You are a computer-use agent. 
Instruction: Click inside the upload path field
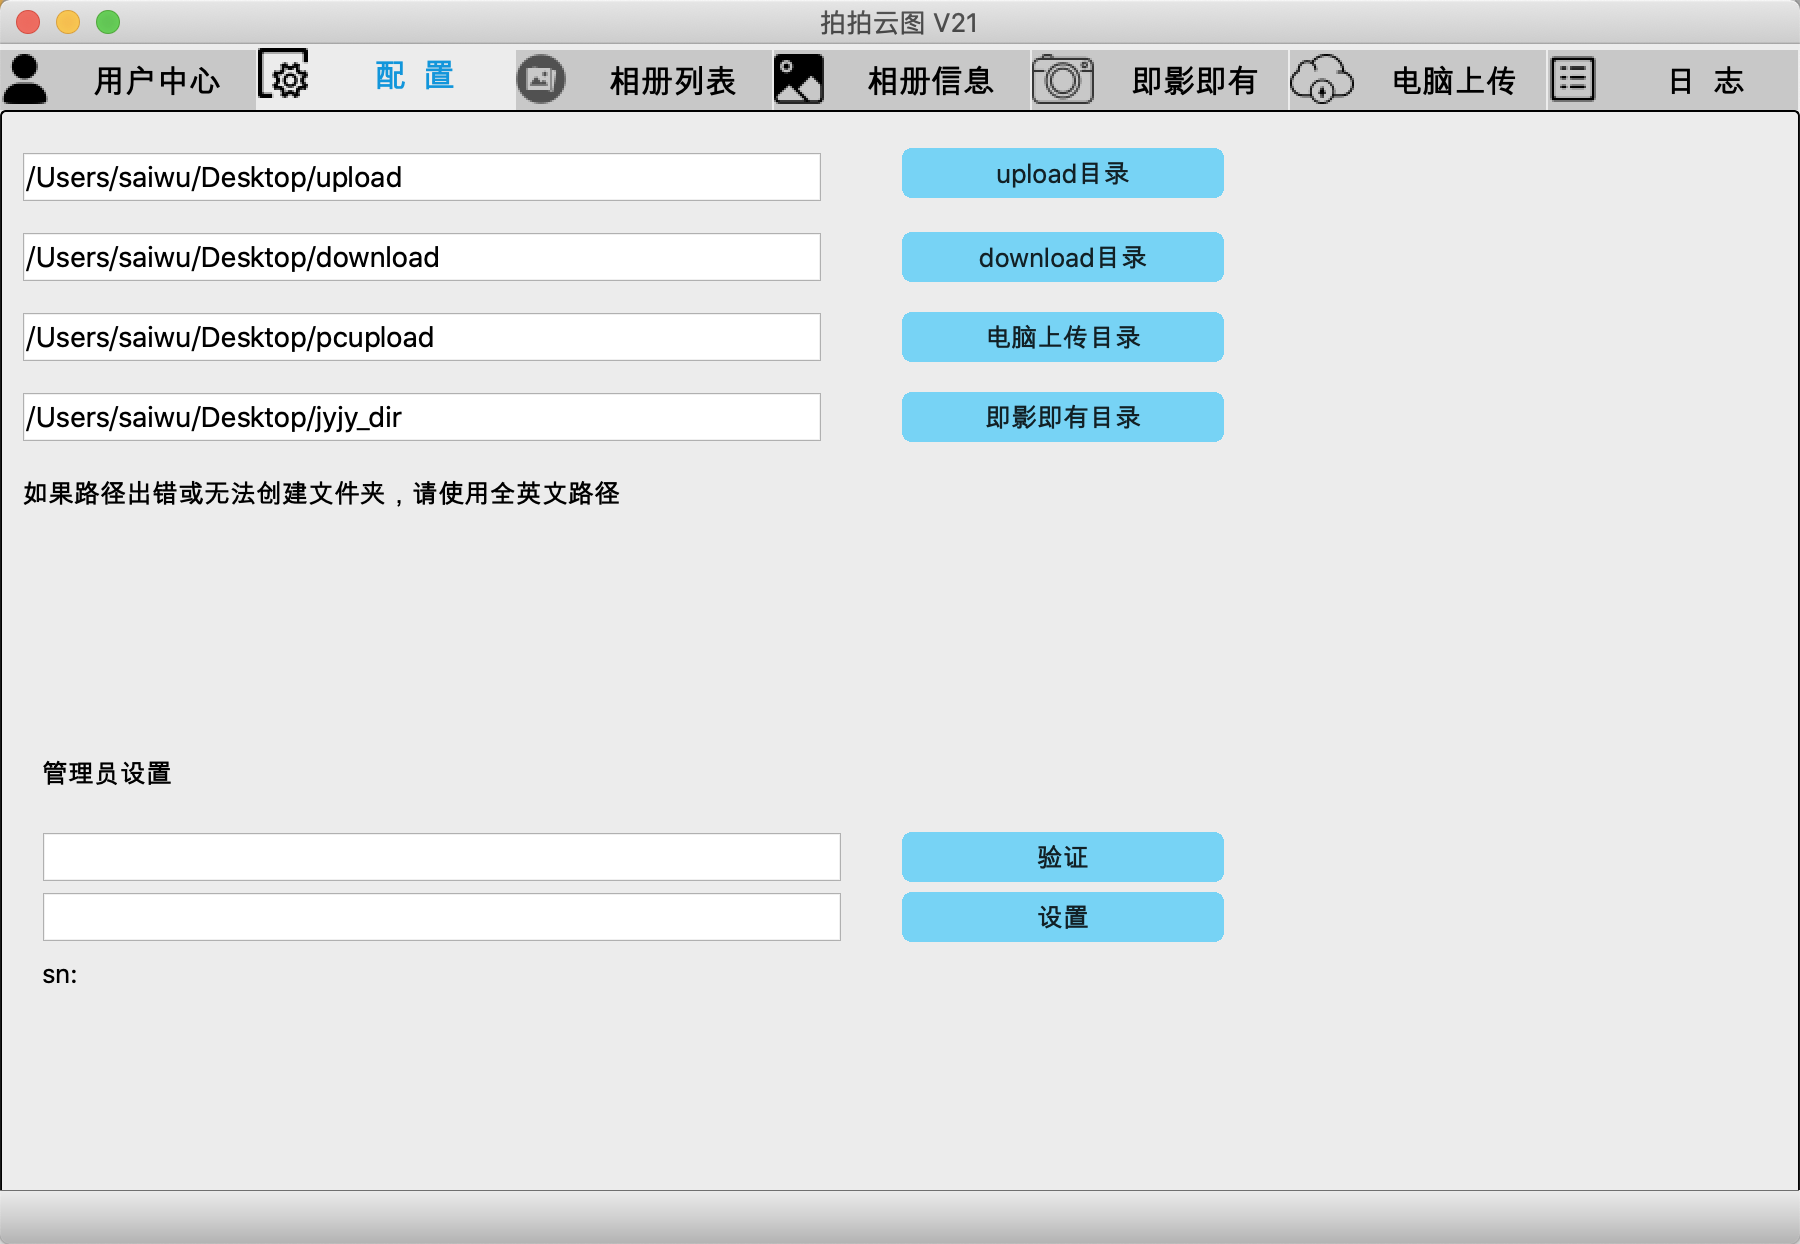pos(421,177)
